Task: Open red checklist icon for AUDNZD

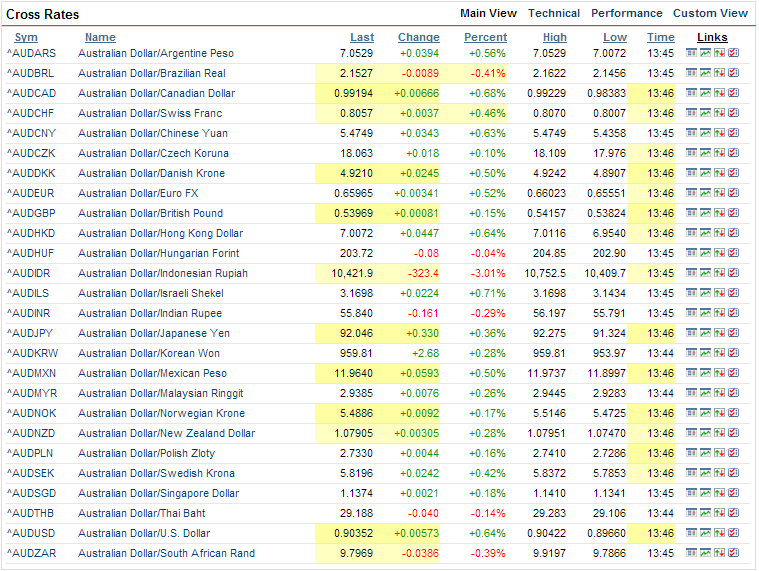Action: click(x=733, y=433)
